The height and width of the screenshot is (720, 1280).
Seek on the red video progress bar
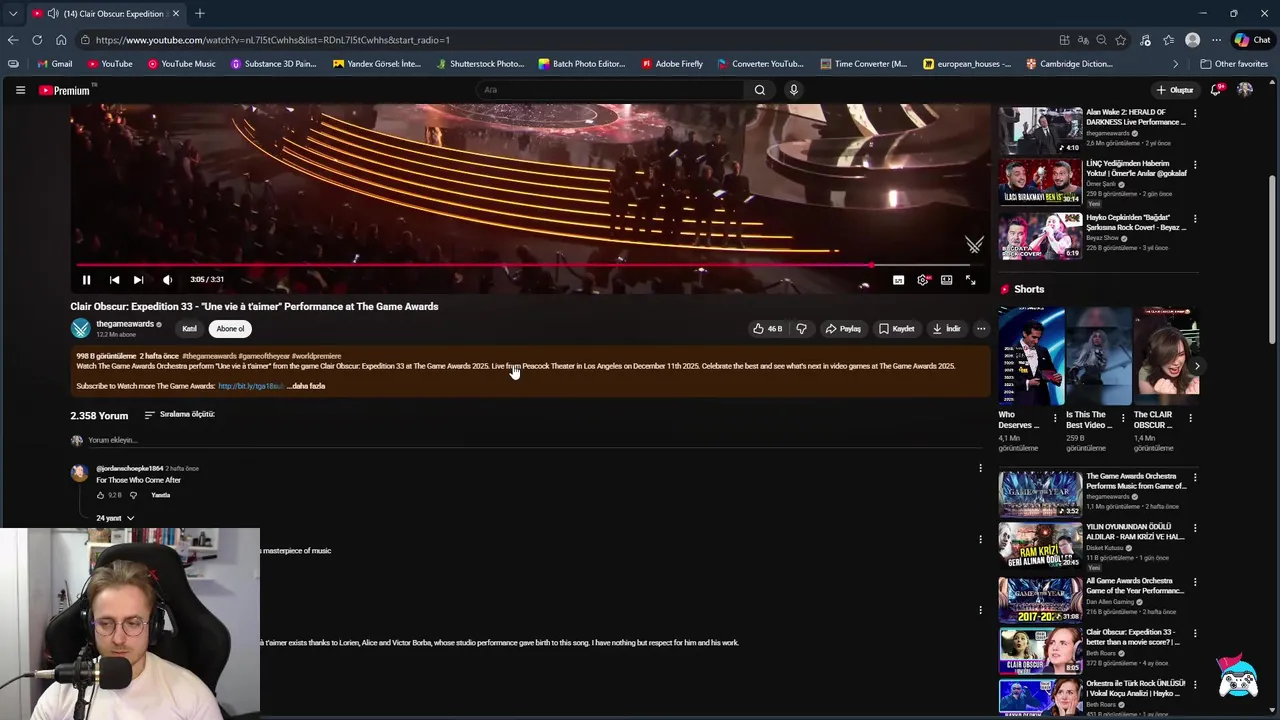point(523,265)
